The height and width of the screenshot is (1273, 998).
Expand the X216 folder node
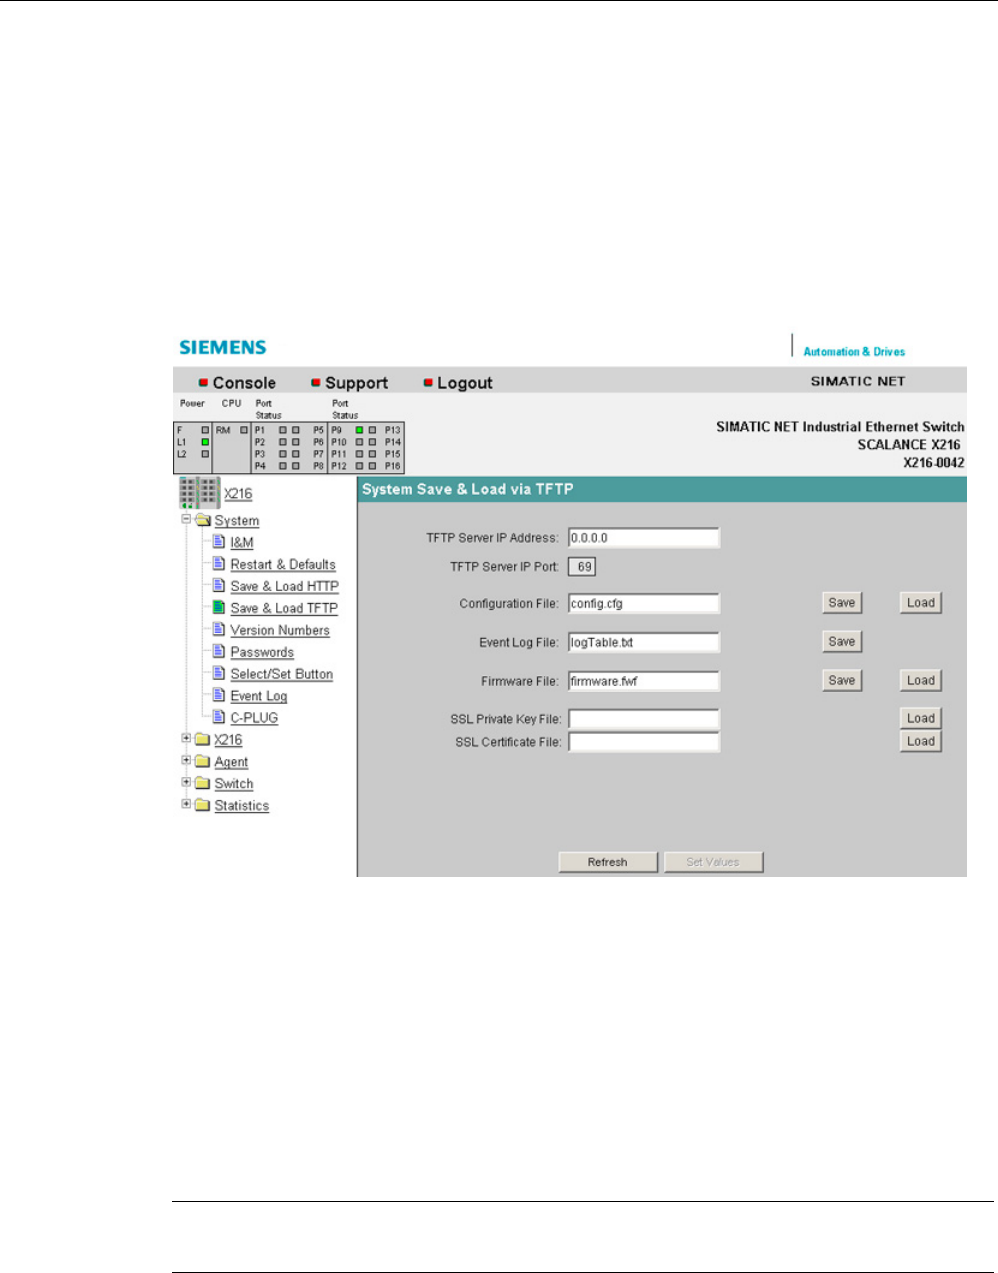[186, 738]
